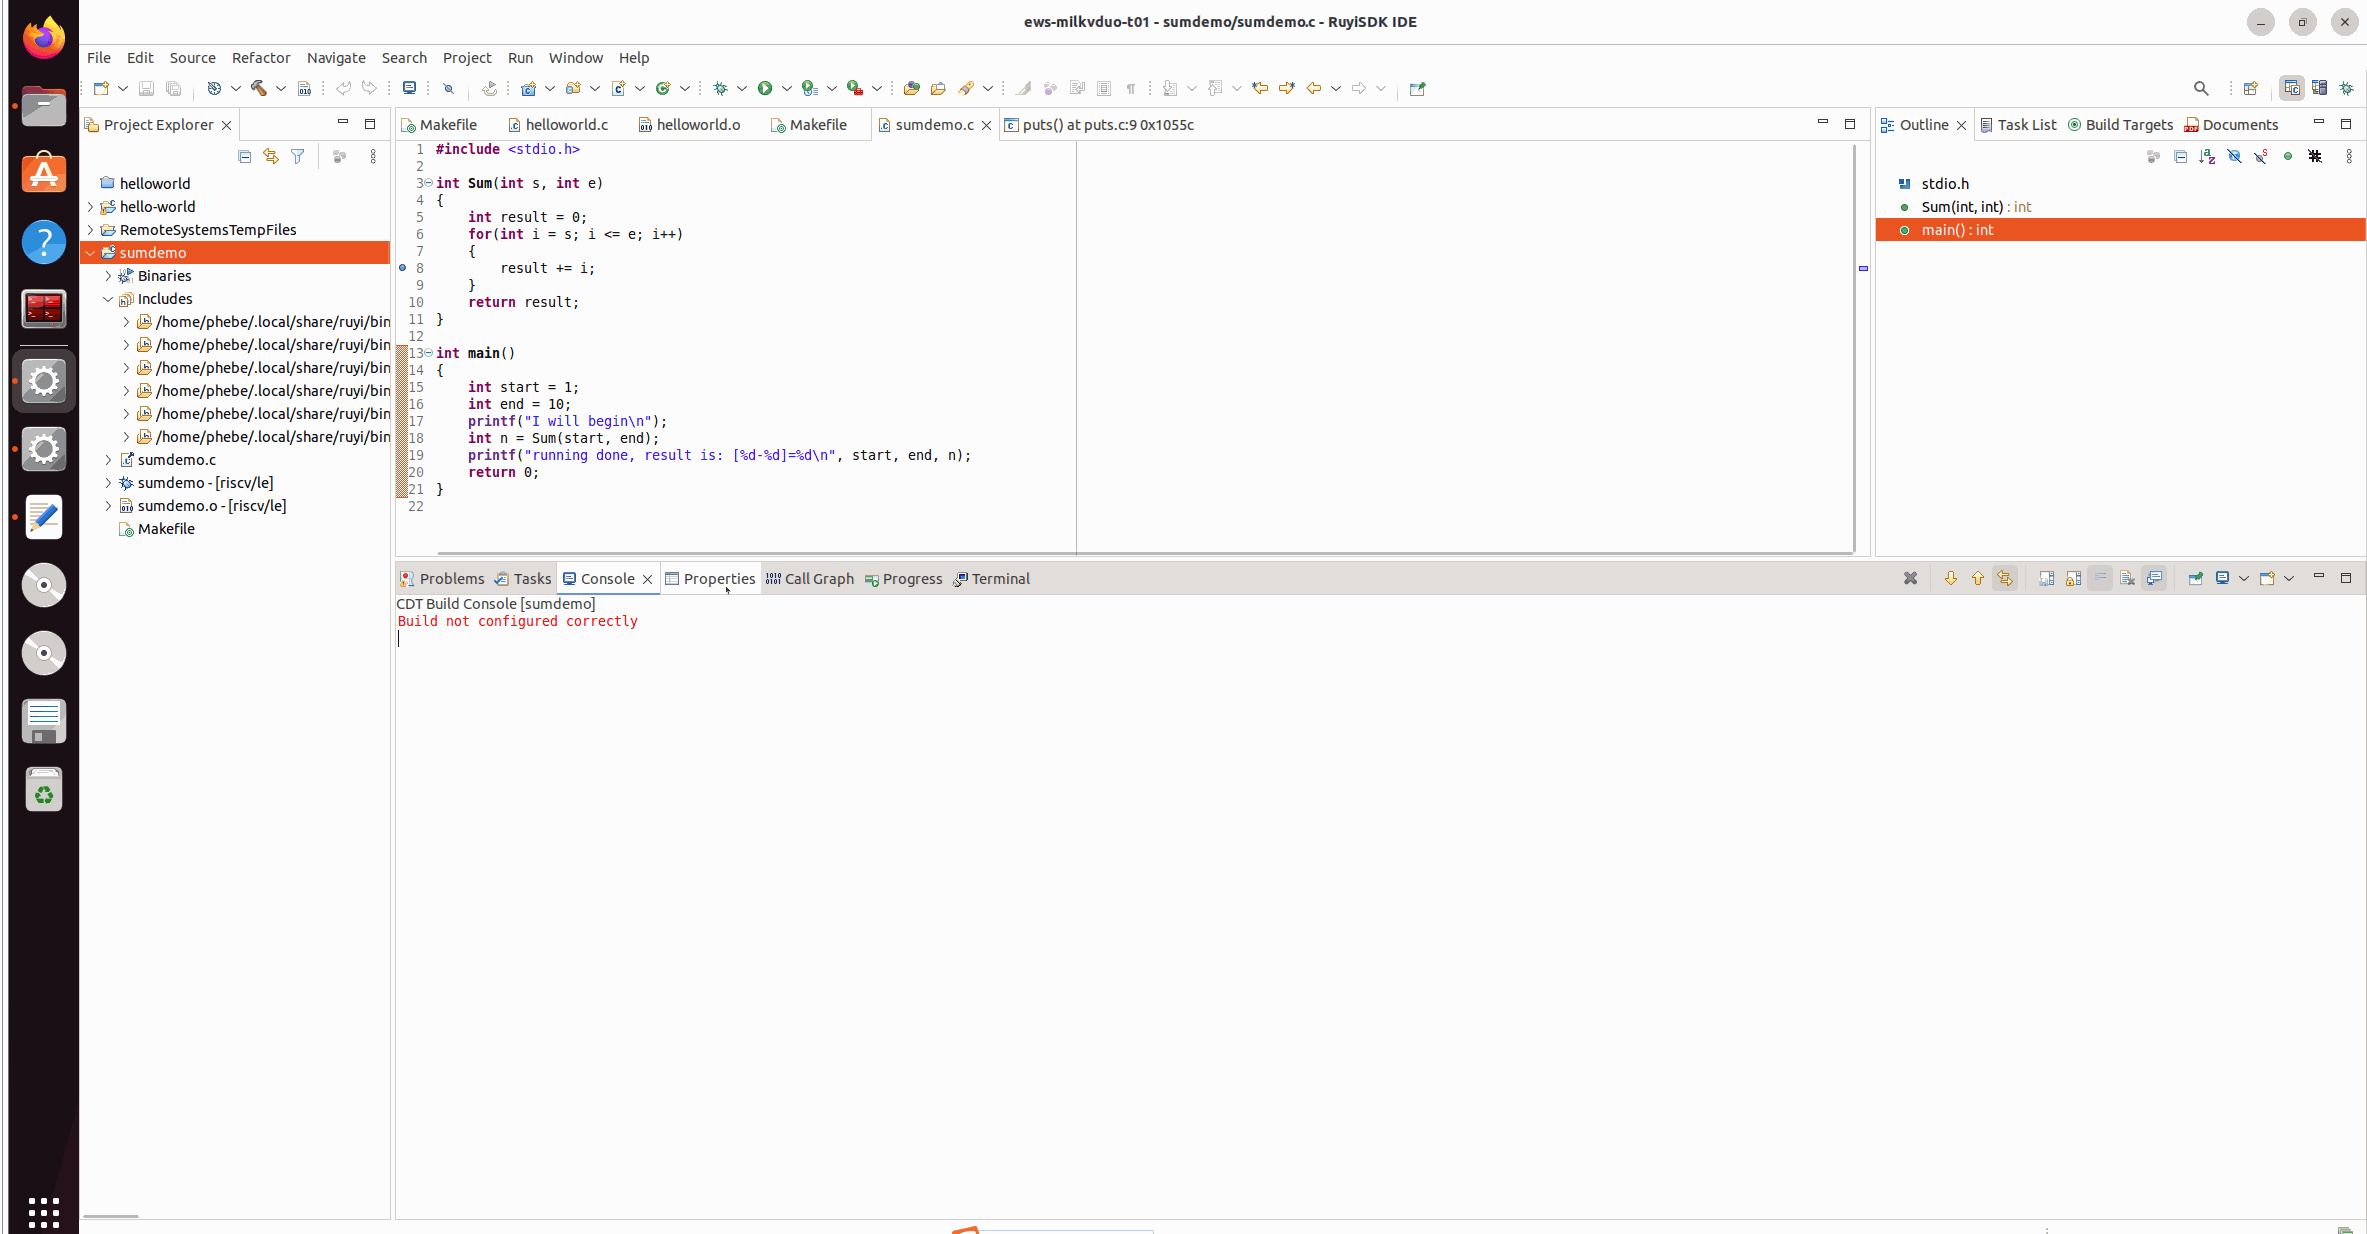Sort Outline members alphabetically

click(x=2207, y=157)
